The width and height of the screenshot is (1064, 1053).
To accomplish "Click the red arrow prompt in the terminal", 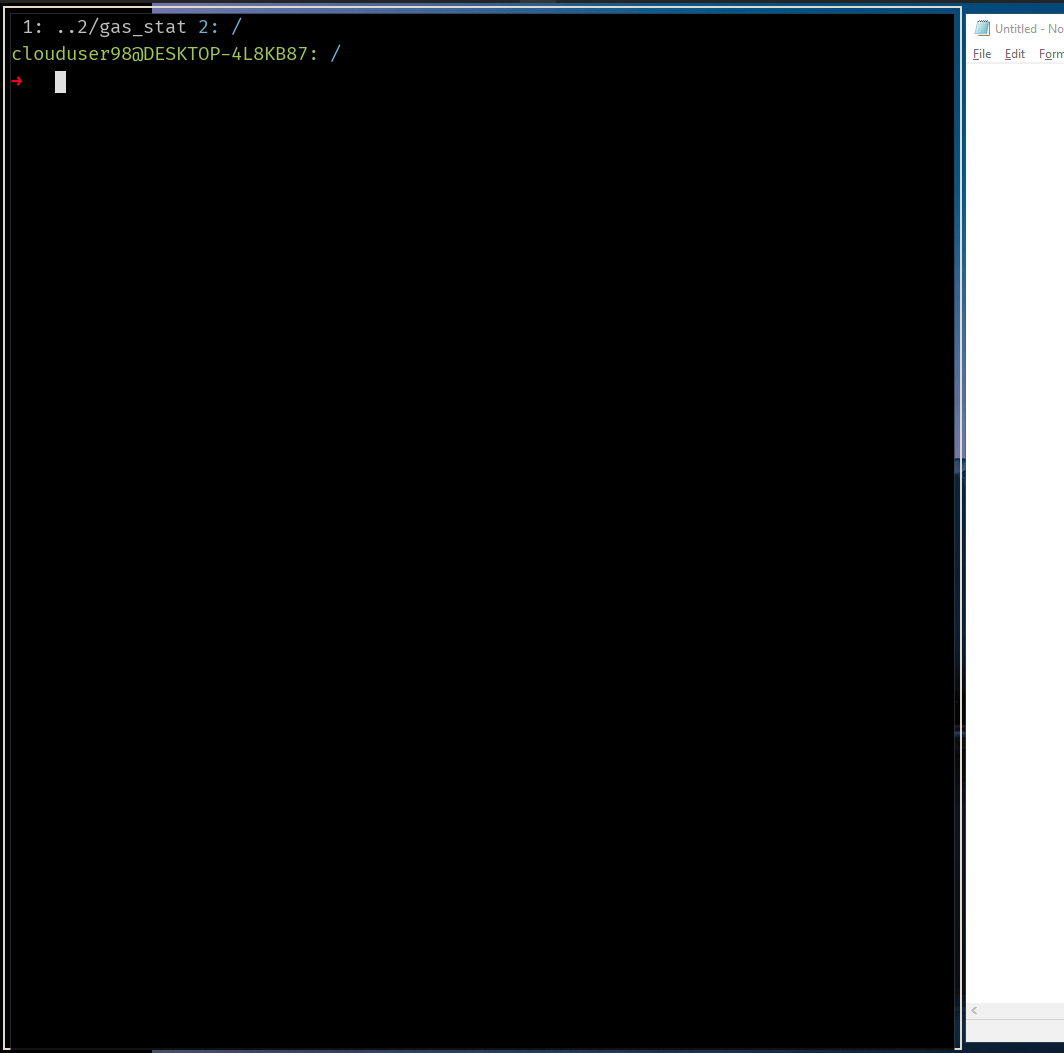I will [x=16, y=82].
